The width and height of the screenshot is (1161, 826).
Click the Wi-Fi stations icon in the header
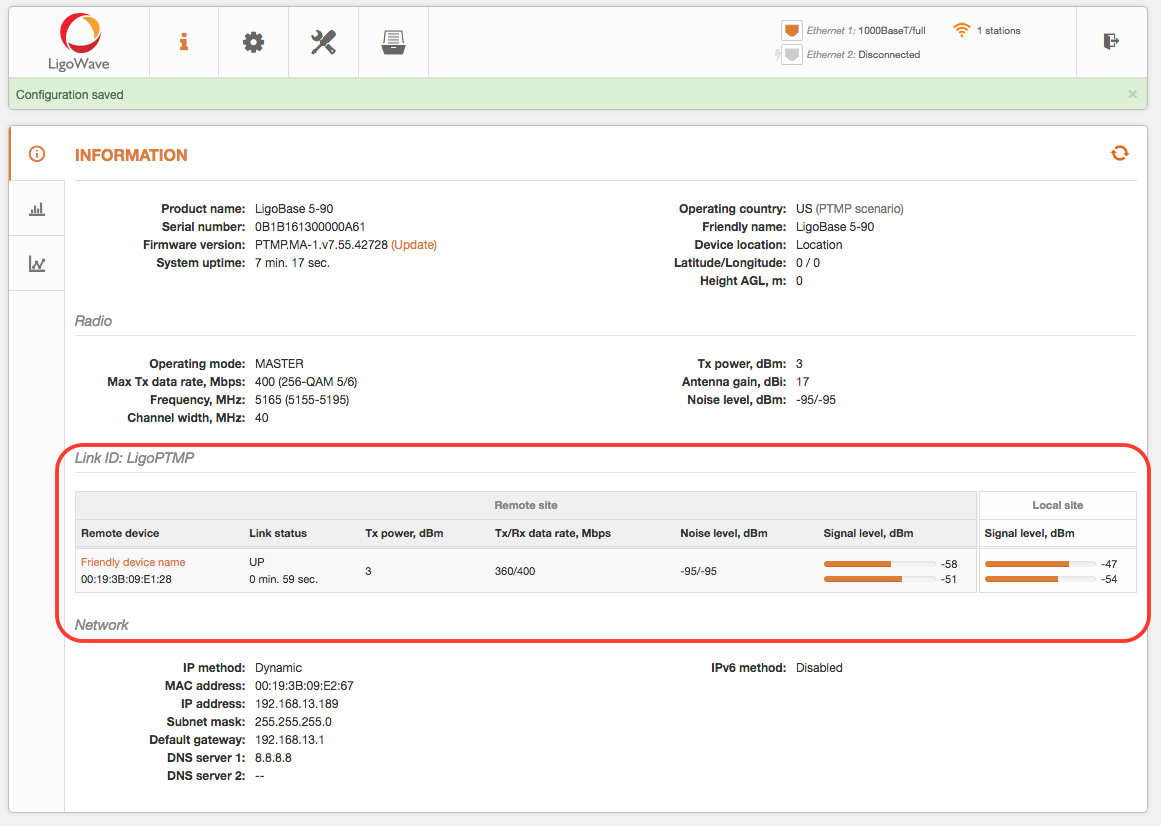(962, 30)
